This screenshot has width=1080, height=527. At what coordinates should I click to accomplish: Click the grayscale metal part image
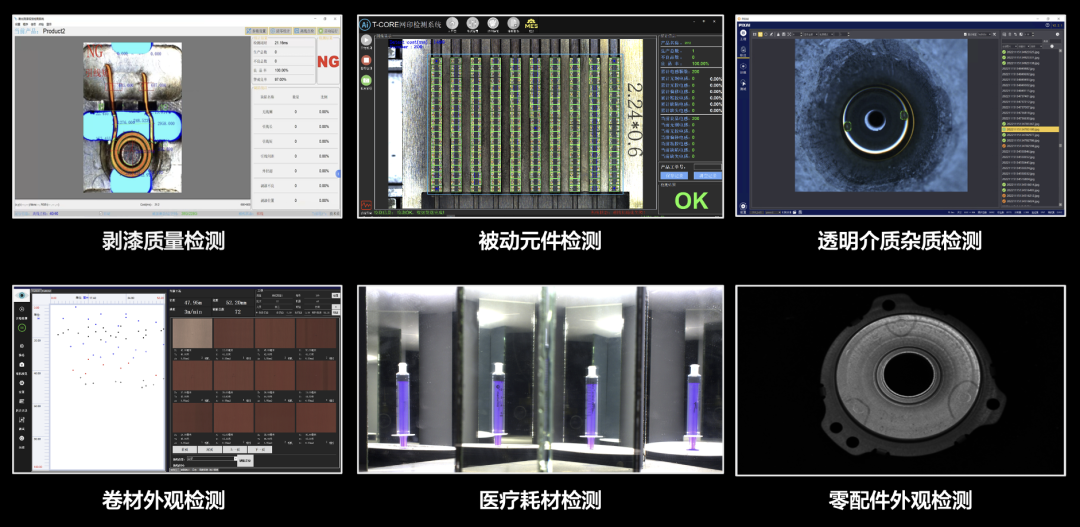pos(901,380)
